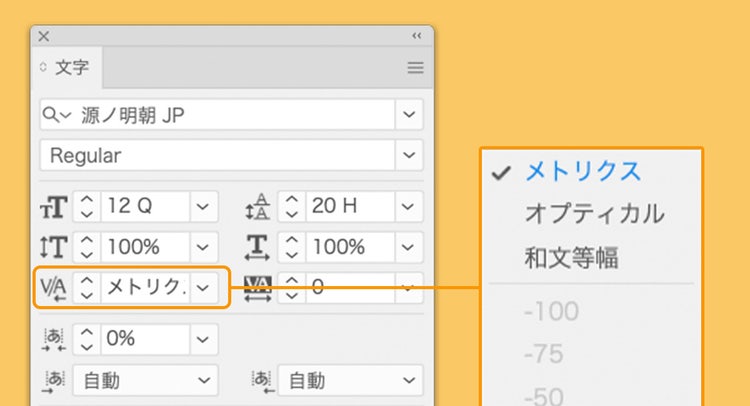This screenshot has width=750, height=406.
Task: Open the leading 20 H dropdown
Action: pyautogui.click(x=408, y=207)
